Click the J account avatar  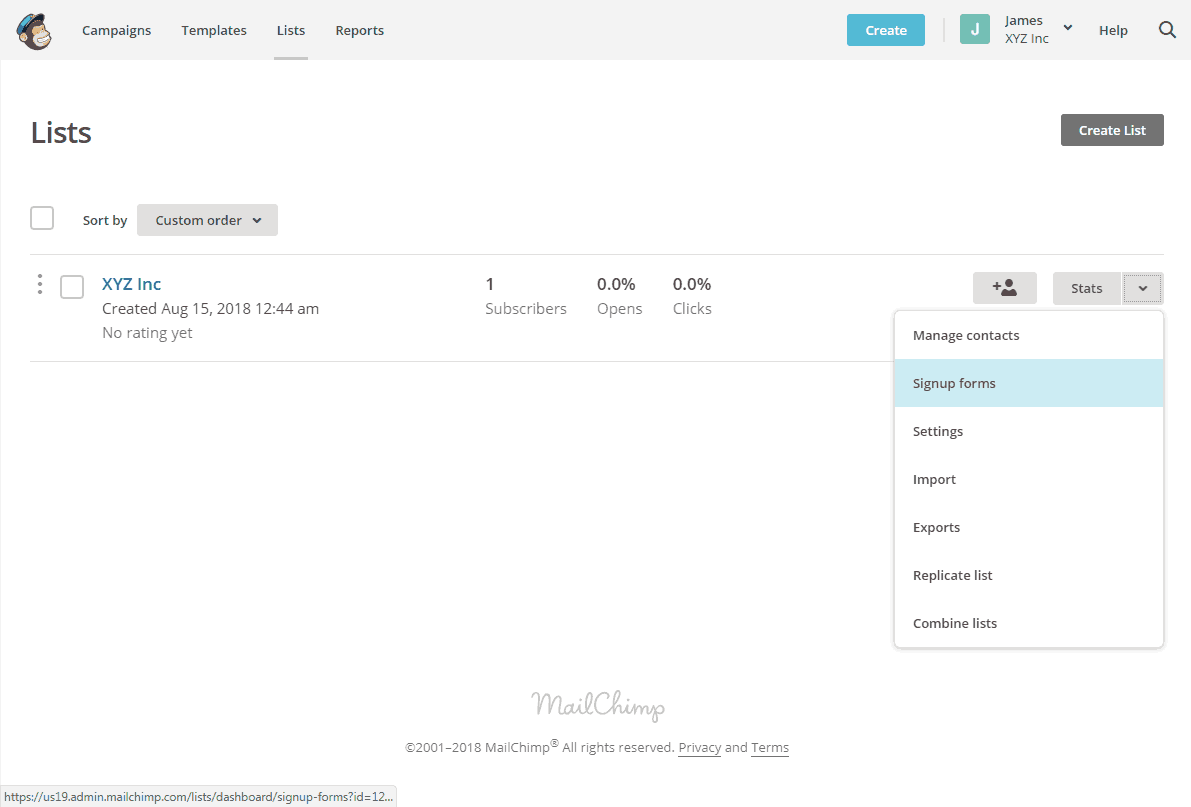[975, 30]
